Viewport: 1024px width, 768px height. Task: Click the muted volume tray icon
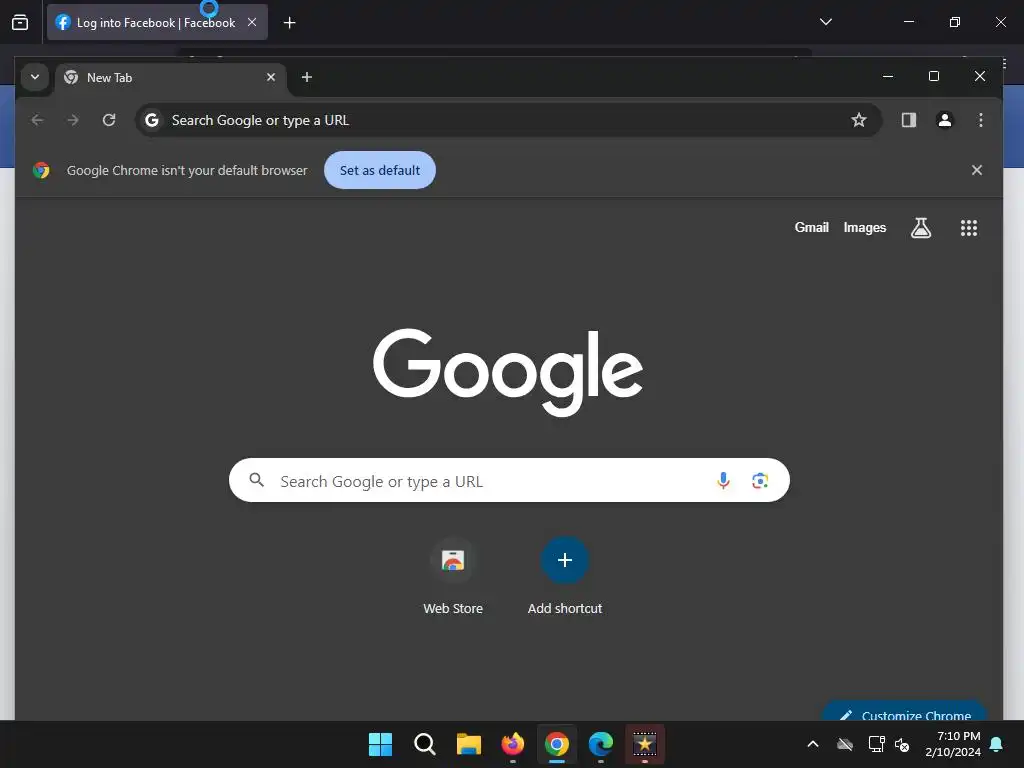pyautogui.click(x=902, y=744)
